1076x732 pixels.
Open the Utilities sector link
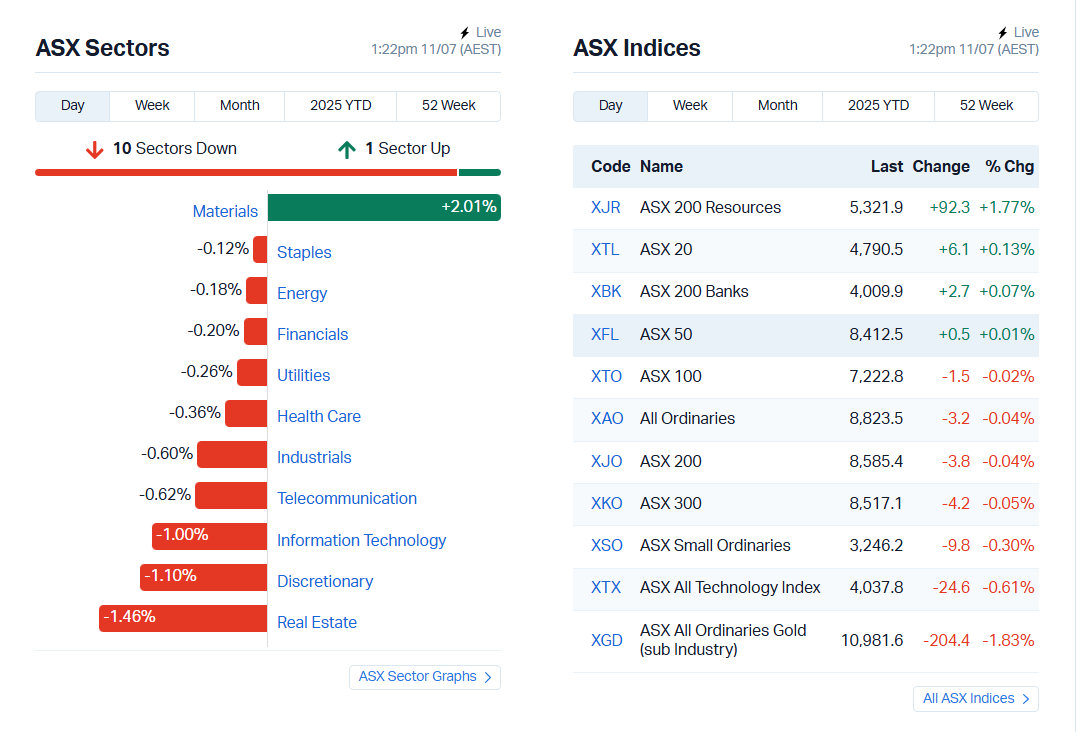(303, 375)
